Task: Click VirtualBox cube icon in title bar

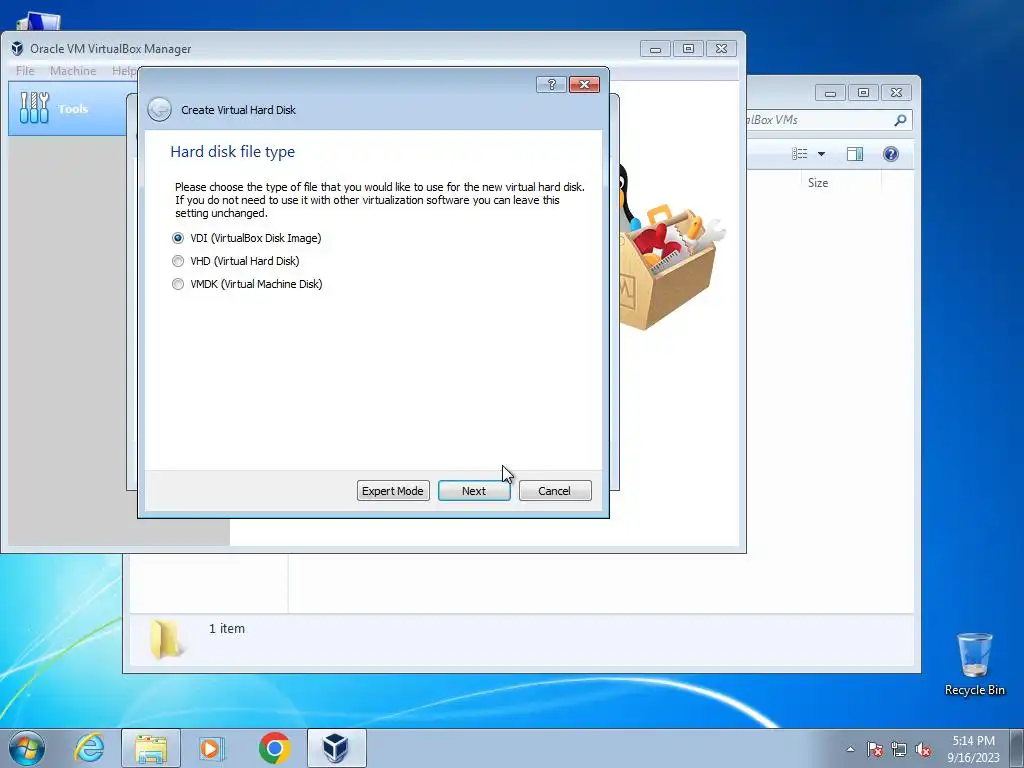Action: click(17, 49)
